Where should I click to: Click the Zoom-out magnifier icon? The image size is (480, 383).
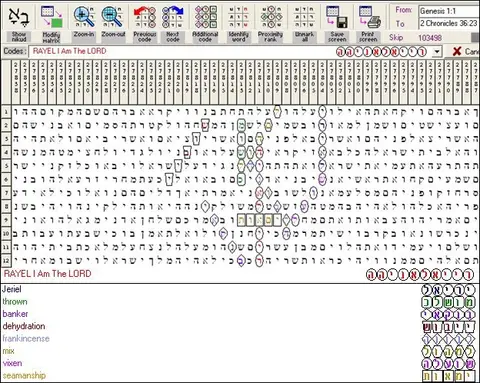(113, 16)
